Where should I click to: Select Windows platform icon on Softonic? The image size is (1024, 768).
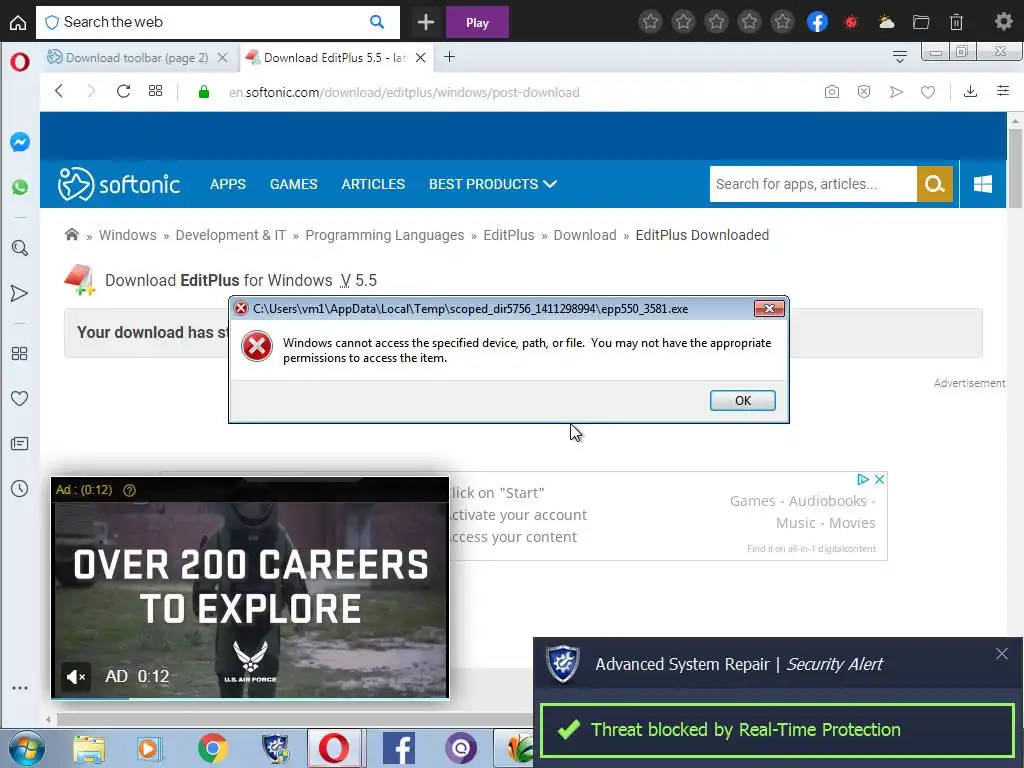tap(983, 184)
